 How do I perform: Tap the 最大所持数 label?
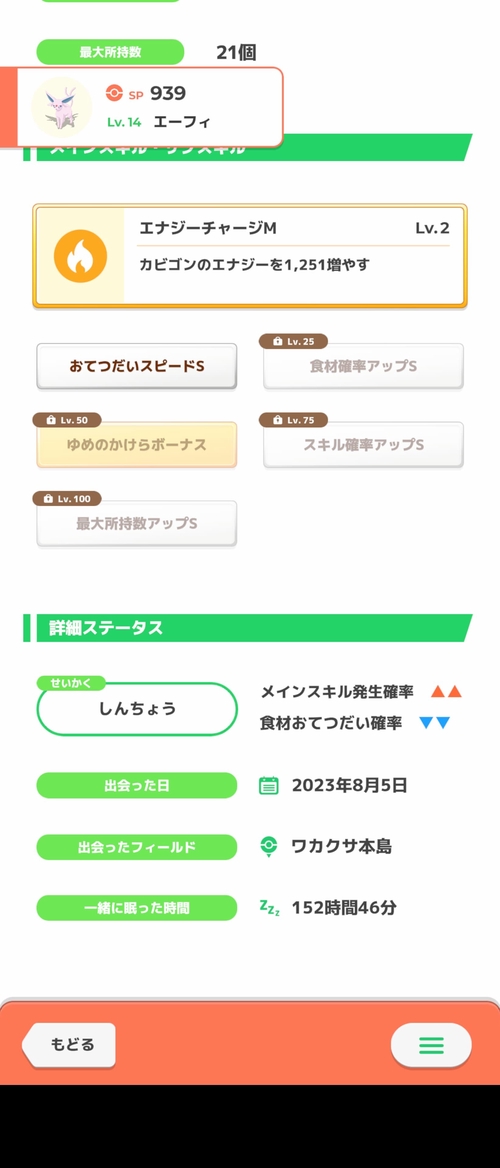tap(110, 52)
